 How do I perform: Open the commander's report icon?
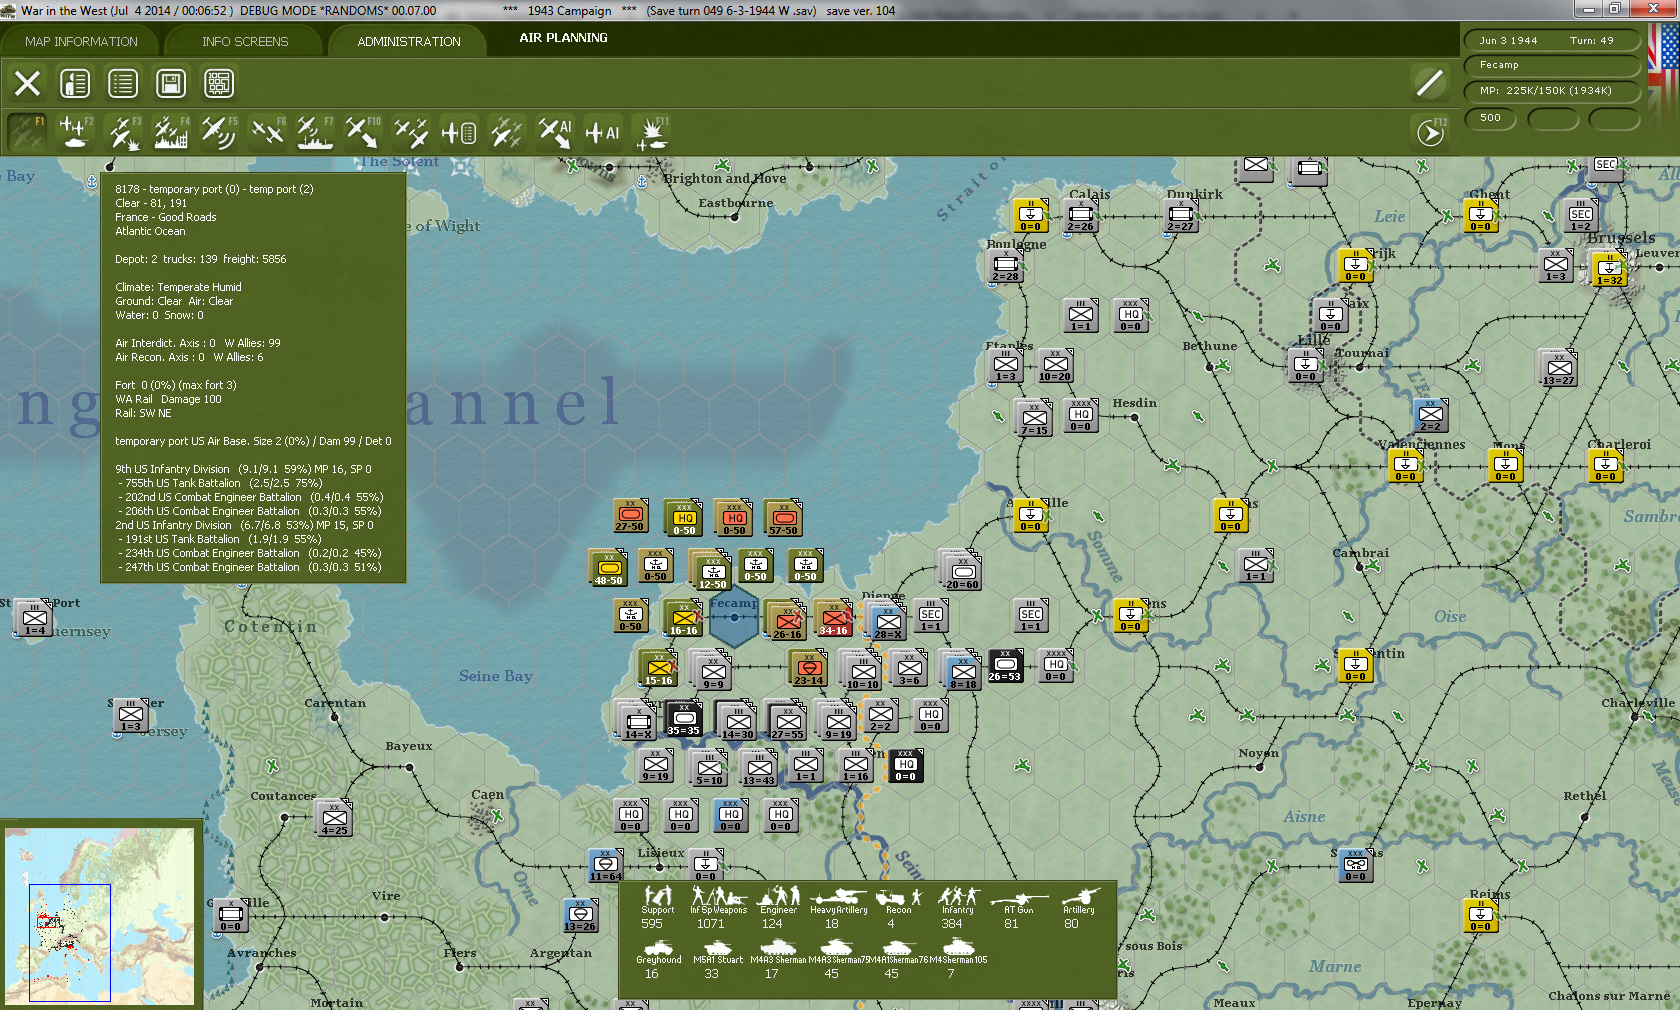[75, 83]
